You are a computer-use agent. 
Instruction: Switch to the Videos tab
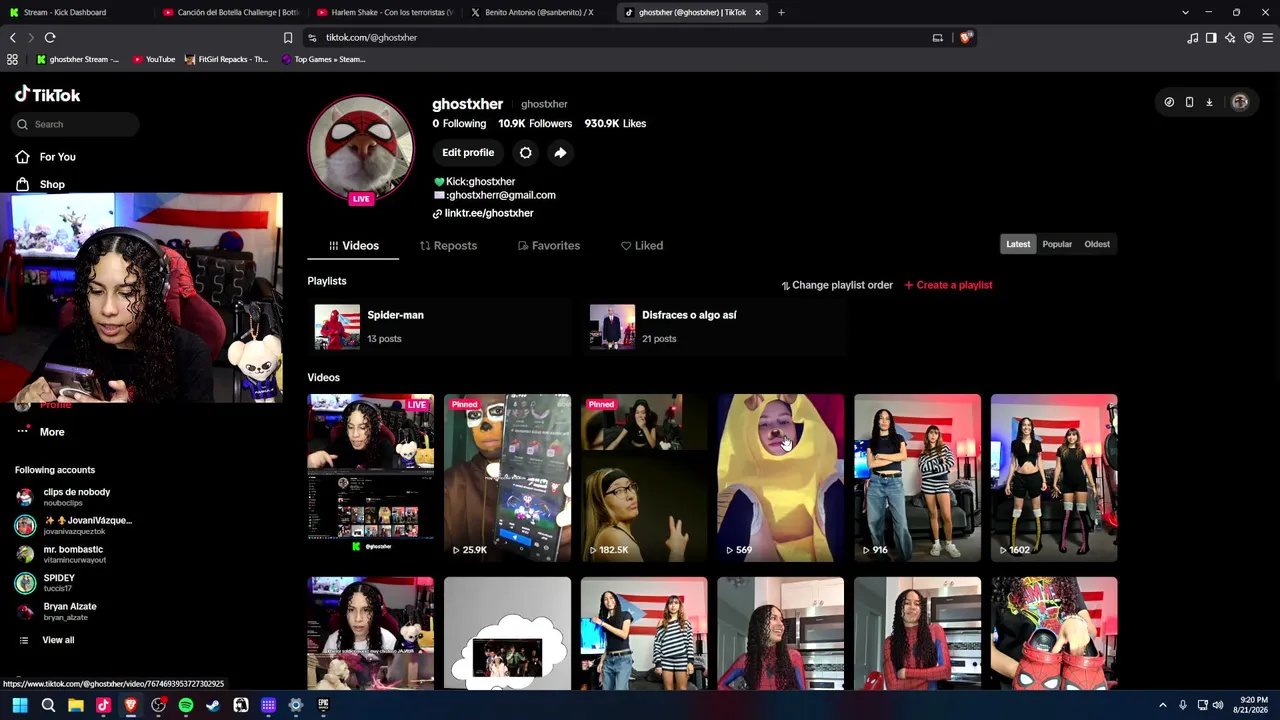(x=353, y=246)
